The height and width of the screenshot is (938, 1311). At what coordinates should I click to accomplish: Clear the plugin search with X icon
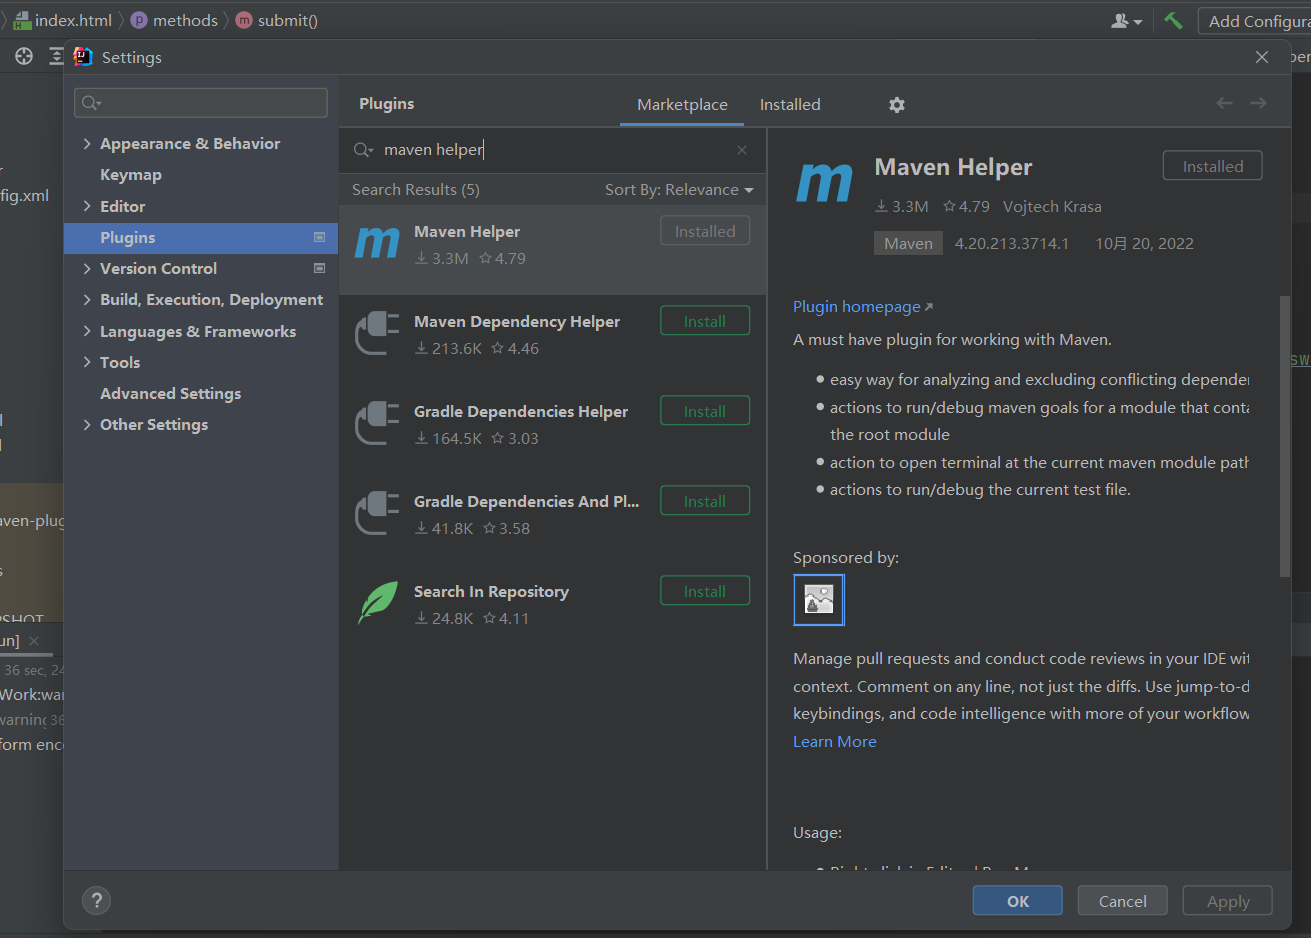742,150
